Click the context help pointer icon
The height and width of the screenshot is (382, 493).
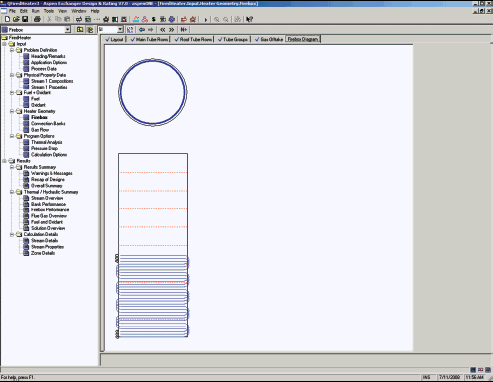pyautogui.click(x=249, y=19)
